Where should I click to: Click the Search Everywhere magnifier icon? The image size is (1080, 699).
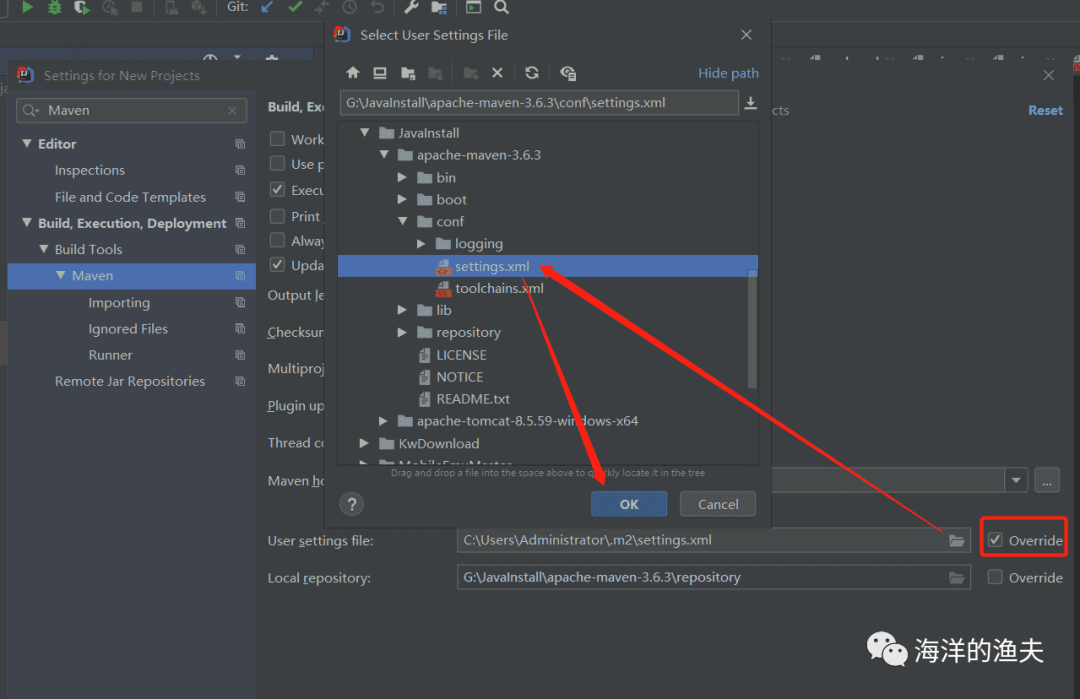pyautogui.click(x=501, y=7)
